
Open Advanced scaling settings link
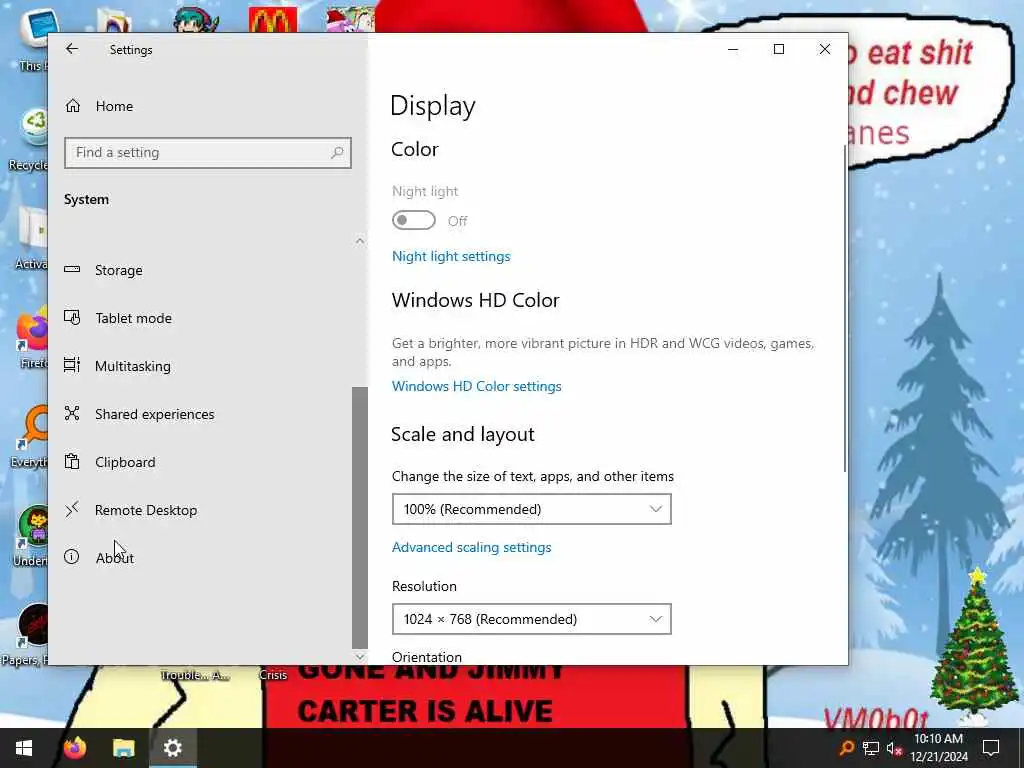[472, 547]
